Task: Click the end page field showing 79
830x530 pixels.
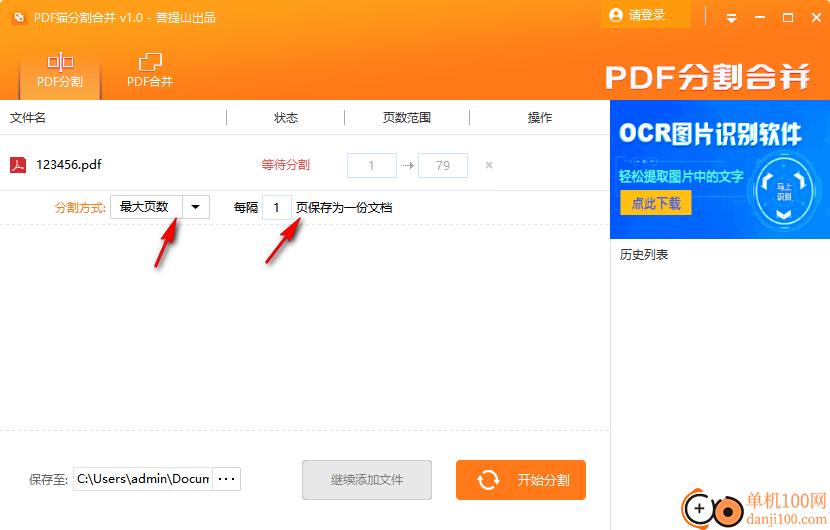Action: 443,165
